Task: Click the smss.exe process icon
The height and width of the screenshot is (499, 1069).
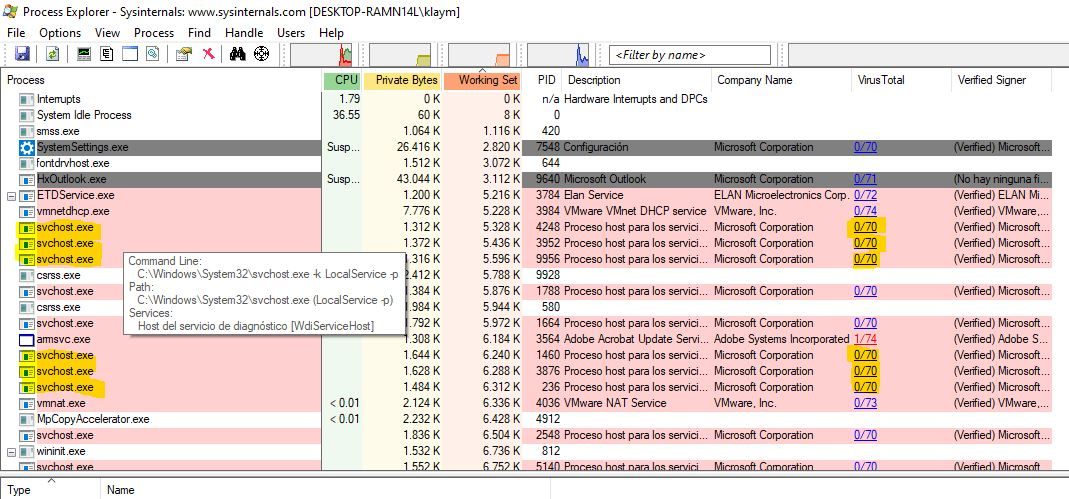Action: 27,132
